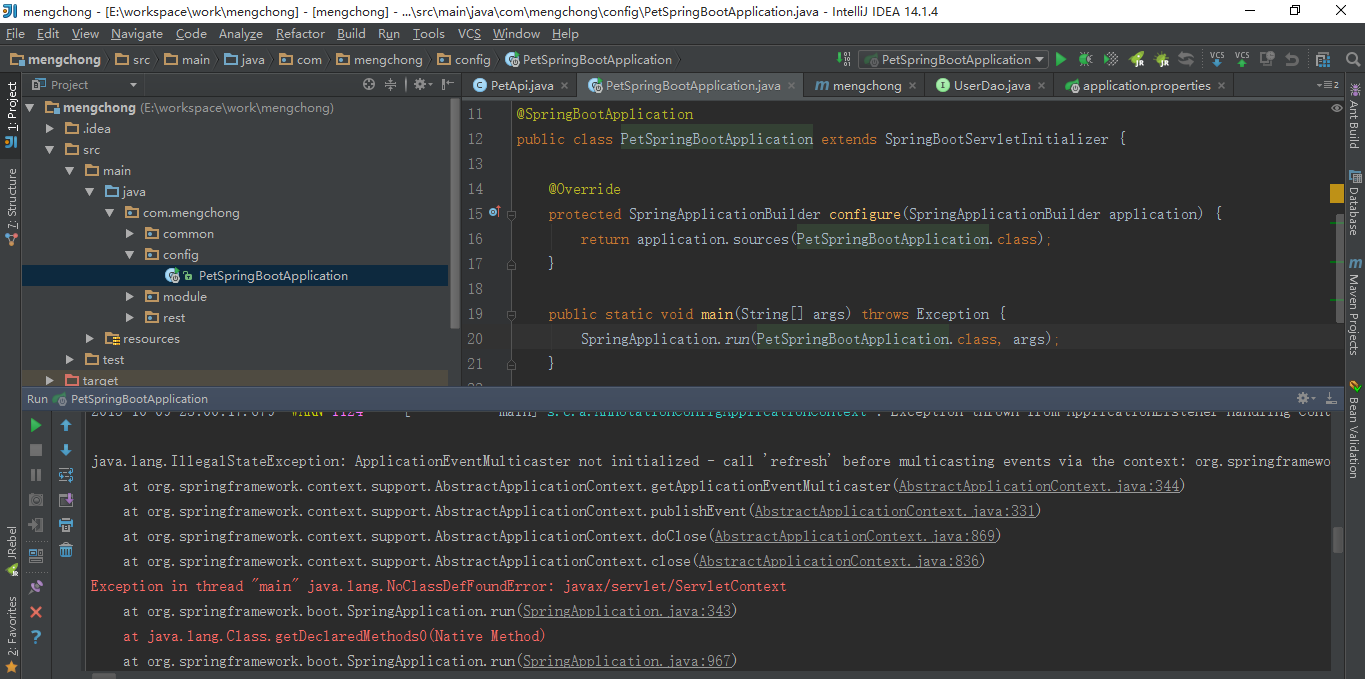Switch to the application.properties tab
The width and height of the screenshot is (1365, 679).
click(x=1146, y=86)
